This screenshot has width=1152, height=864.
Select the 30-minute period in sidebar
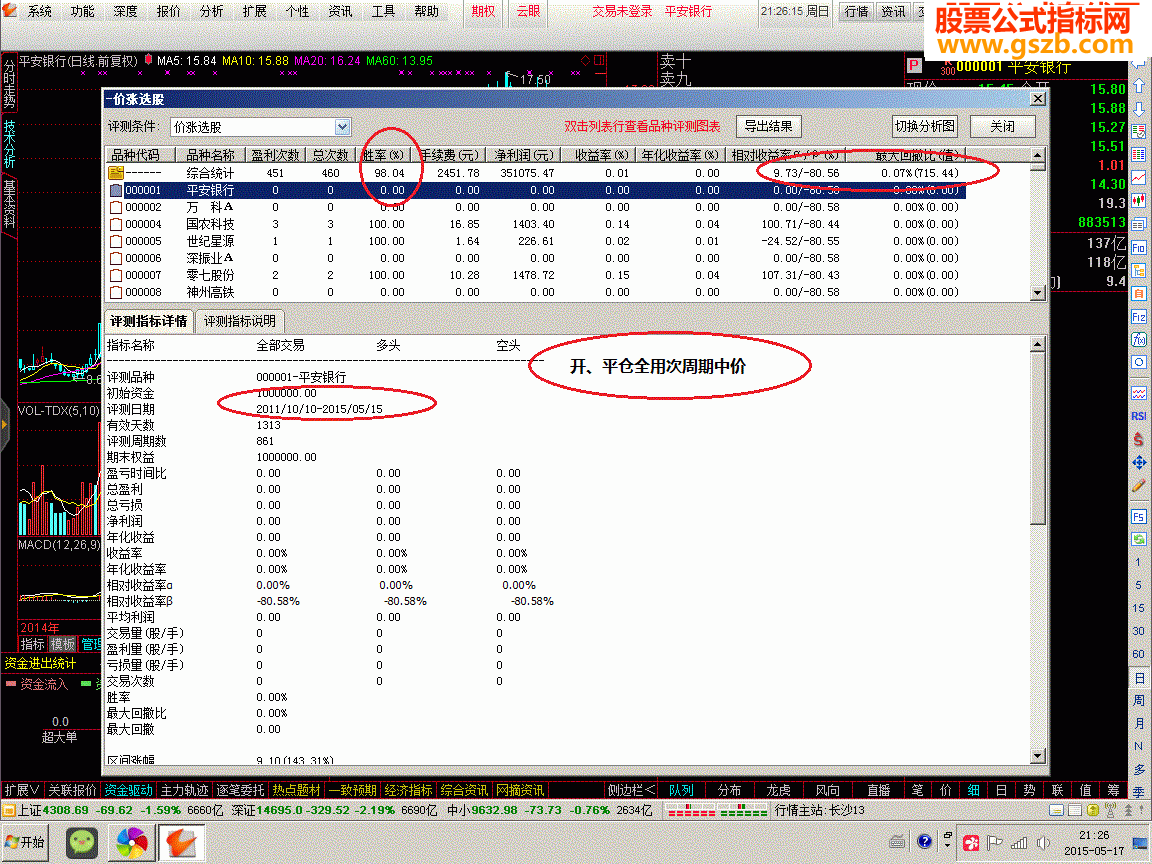click(x=1138, y=631)
